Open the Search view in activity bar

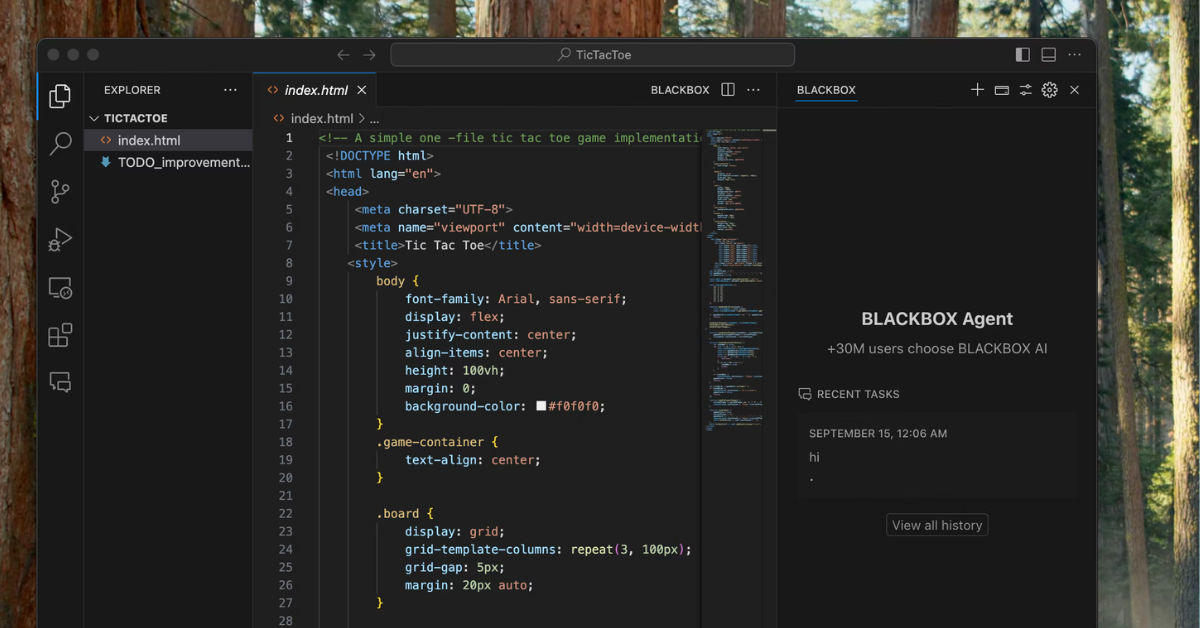tap(60, 144)
